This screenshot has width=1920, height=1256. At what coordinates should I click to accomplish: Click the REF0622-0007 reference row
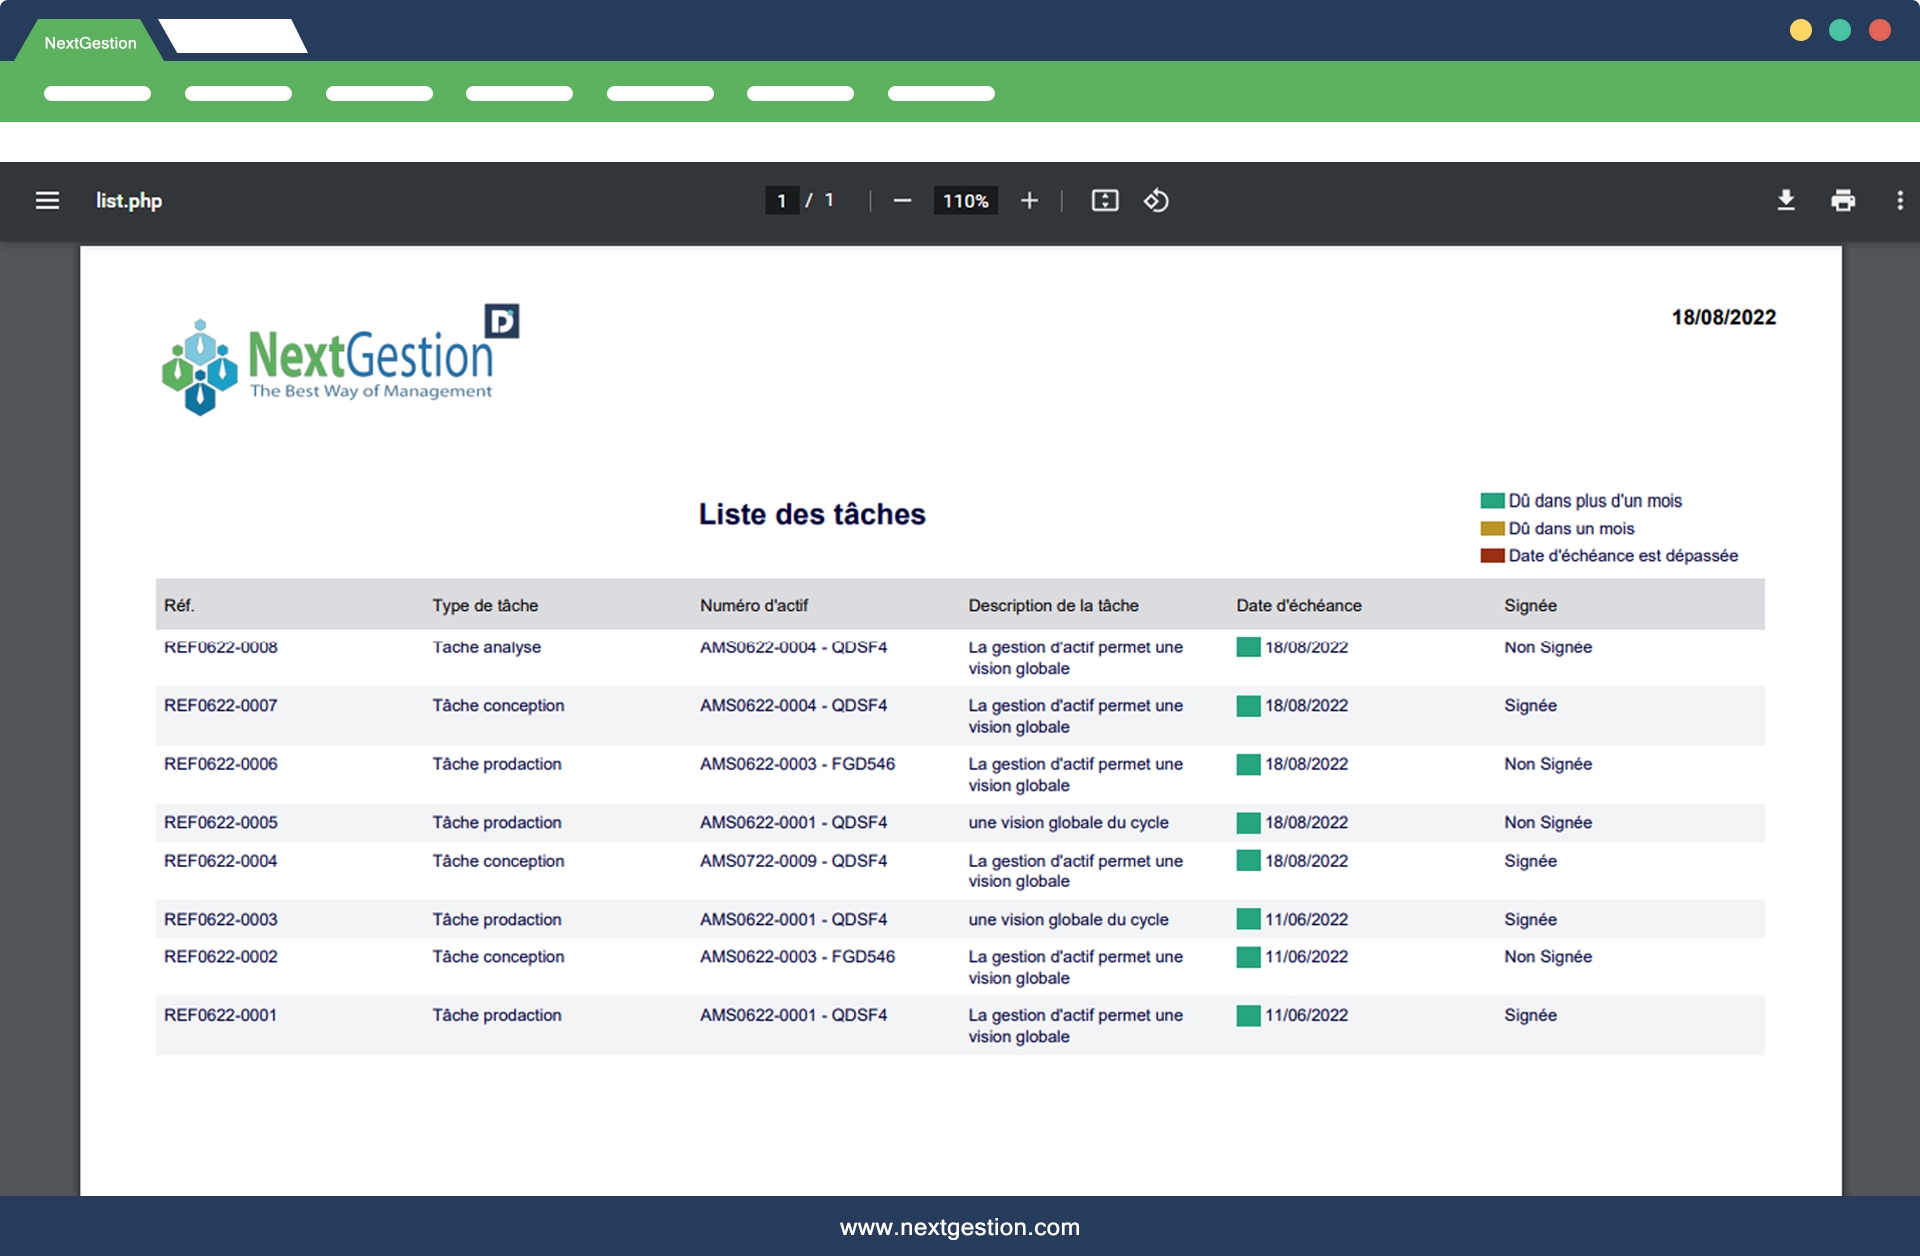pos(221,705)
